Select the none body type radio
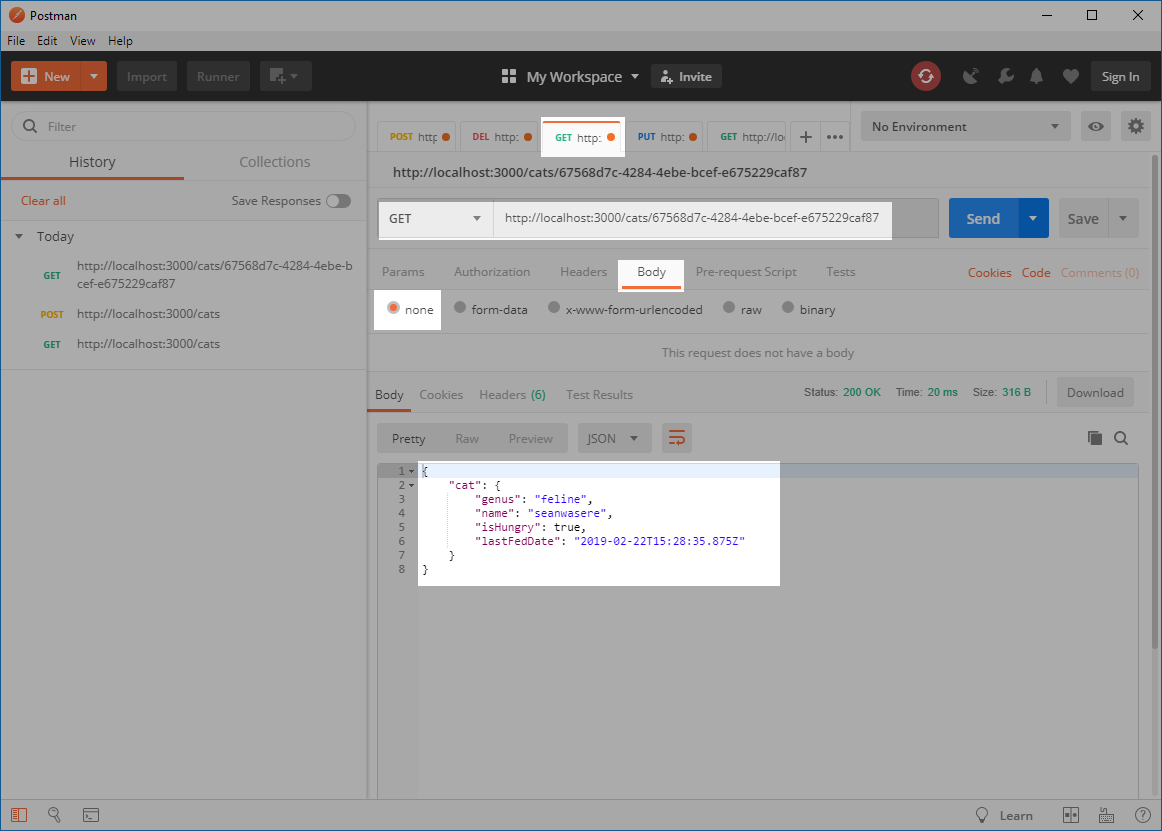The image size is (1162, 831). click(x=394, y=308)
